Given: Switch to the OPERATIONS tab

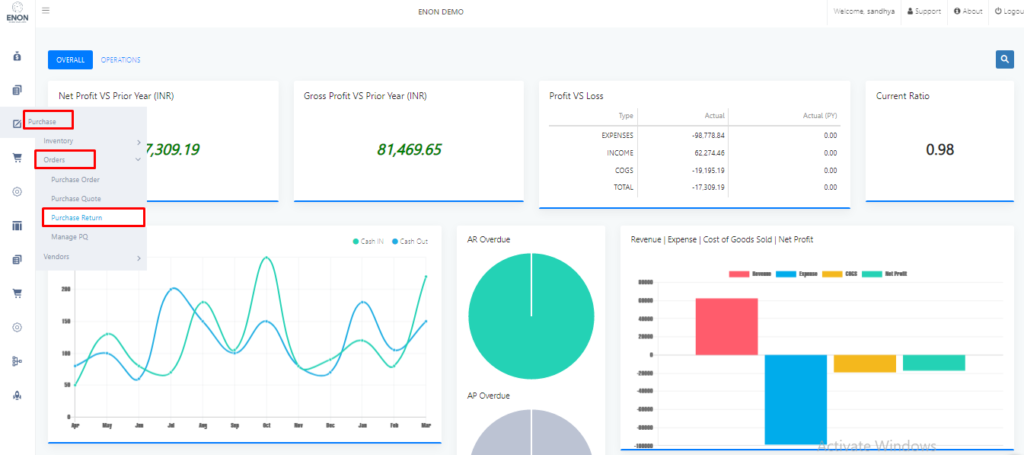Looking at the screenshot, I should click(121, 60).
